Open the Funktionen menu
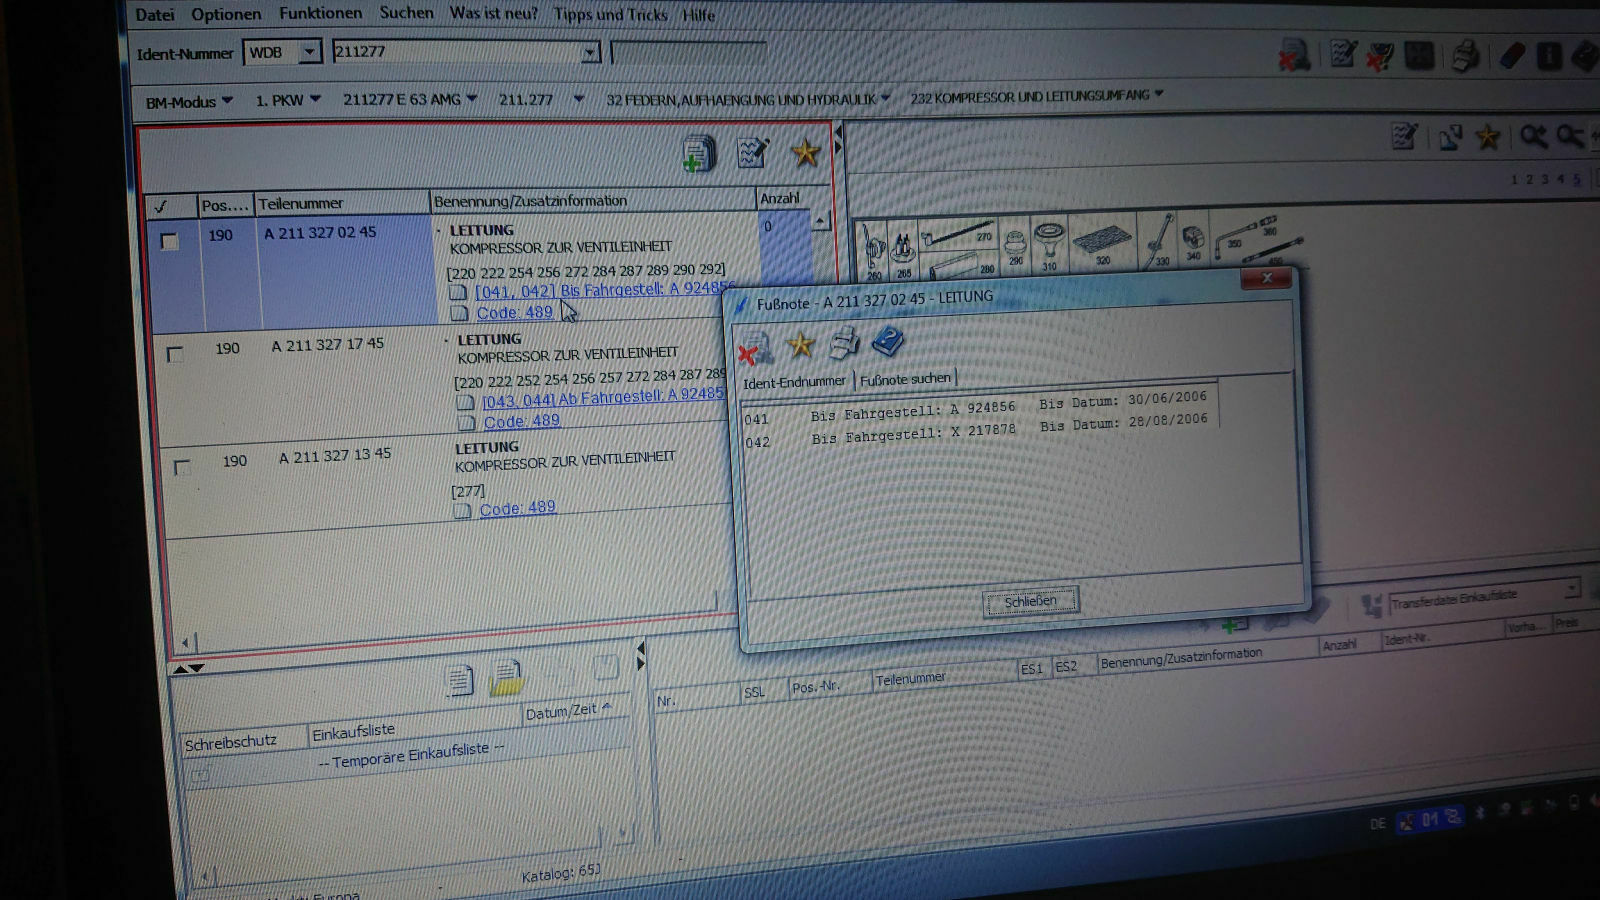The image size is (1600, 900). click(320, 13)
